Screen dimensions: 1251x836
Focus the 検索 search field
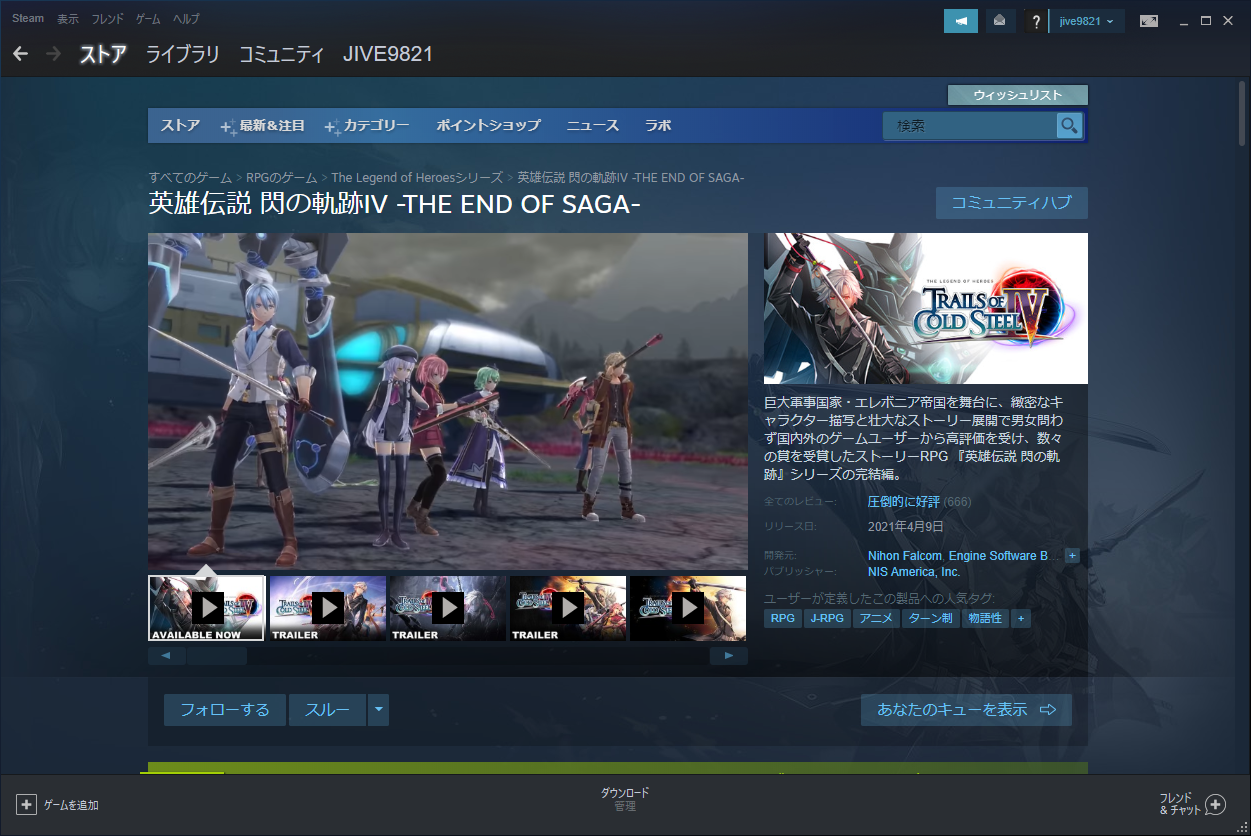[970, 126]
